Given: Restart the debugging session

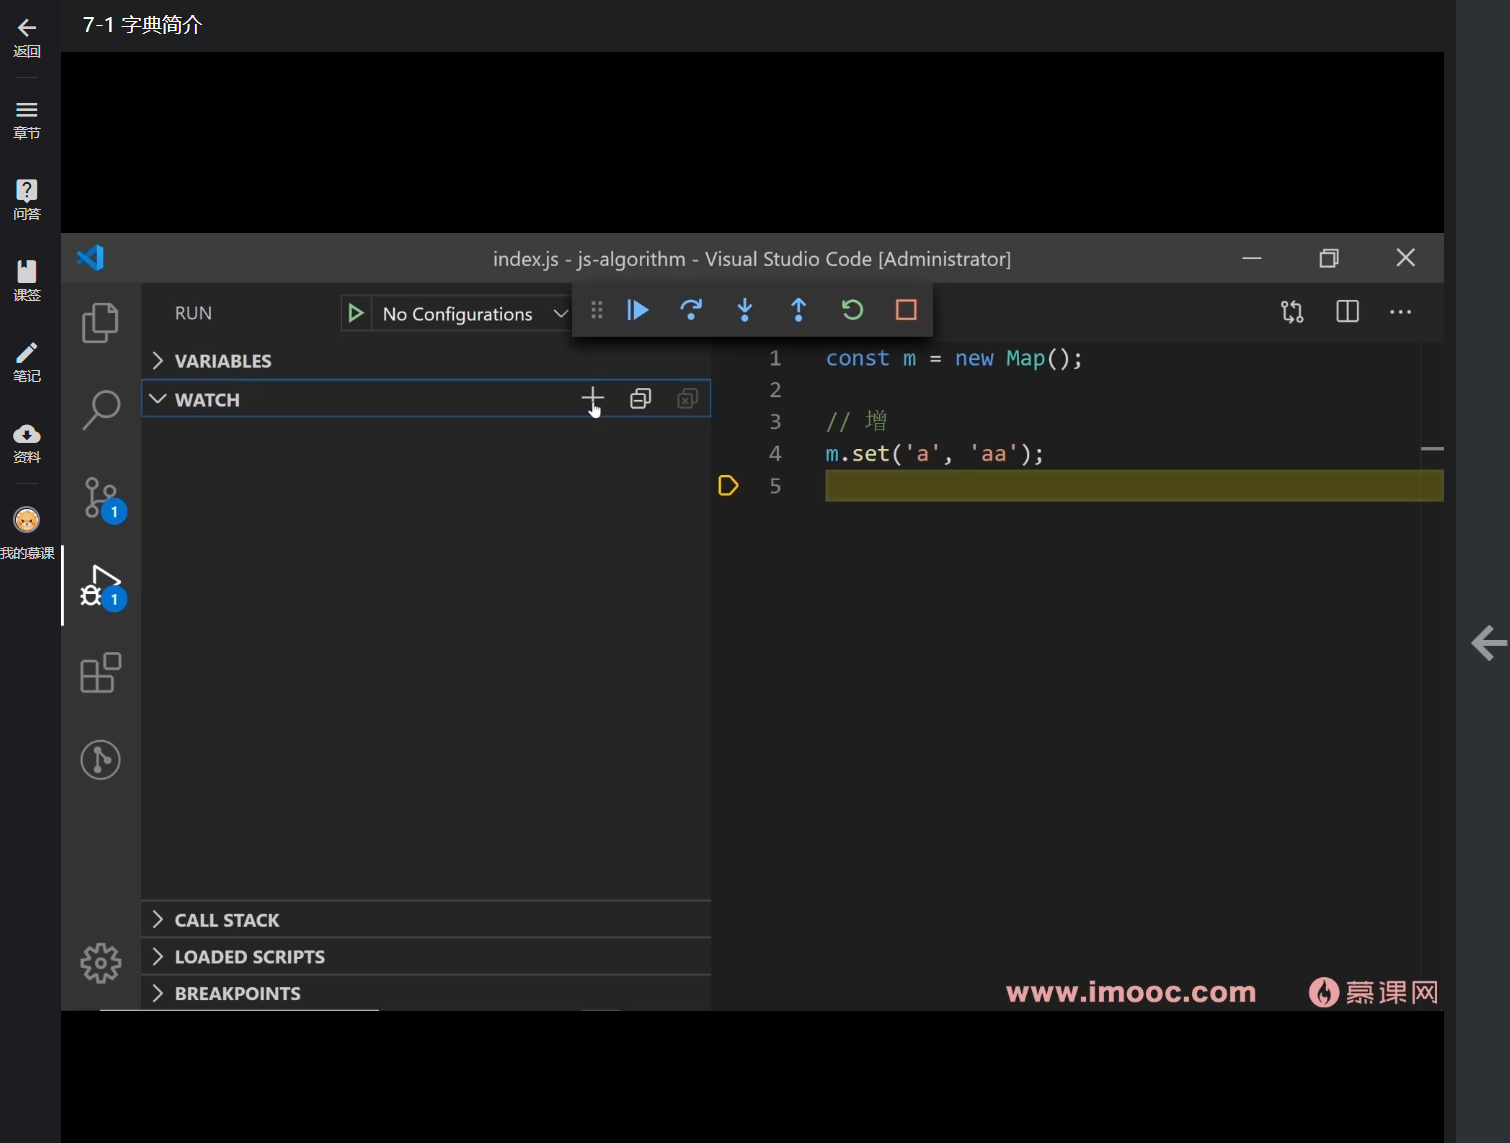Looking at the screenshot, I should (852, 310).
